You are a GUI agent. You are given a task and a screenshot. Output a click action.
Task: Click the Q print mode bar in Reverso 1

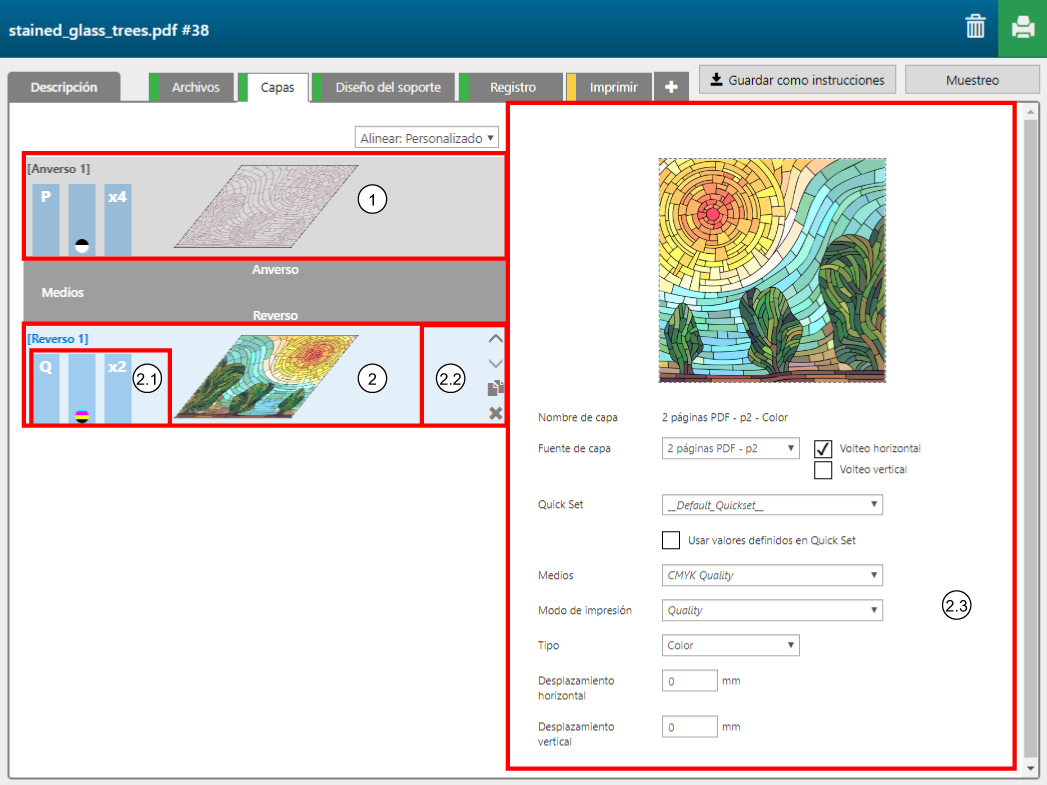[x=46, y=388]
